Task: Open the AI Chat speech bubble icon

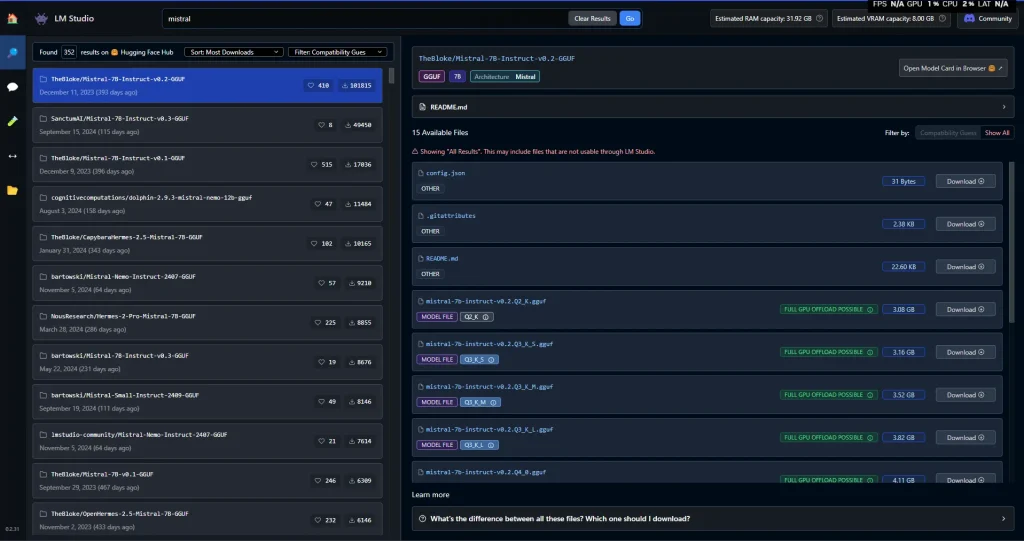Action: point(12,87)
